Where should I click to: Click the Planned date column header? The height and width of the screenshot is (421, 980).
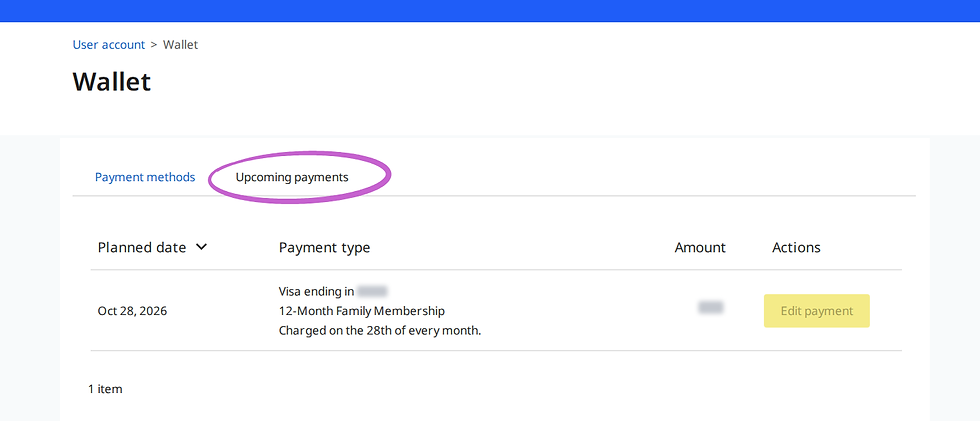point(142,247)
